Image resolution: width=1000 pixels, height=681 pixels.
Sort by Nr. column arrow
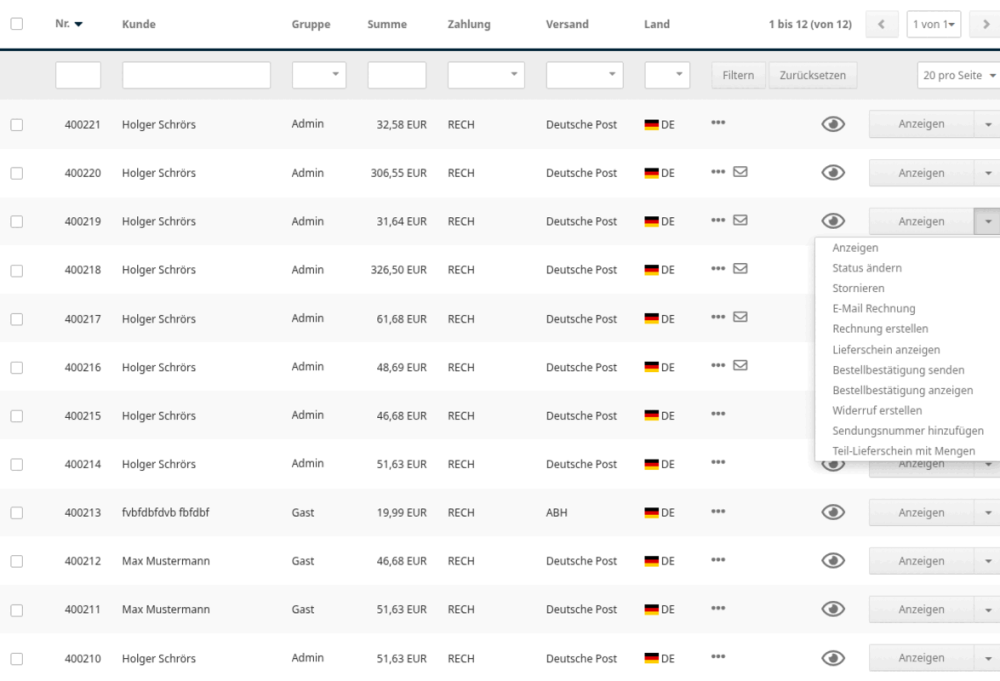coord(78,24)
